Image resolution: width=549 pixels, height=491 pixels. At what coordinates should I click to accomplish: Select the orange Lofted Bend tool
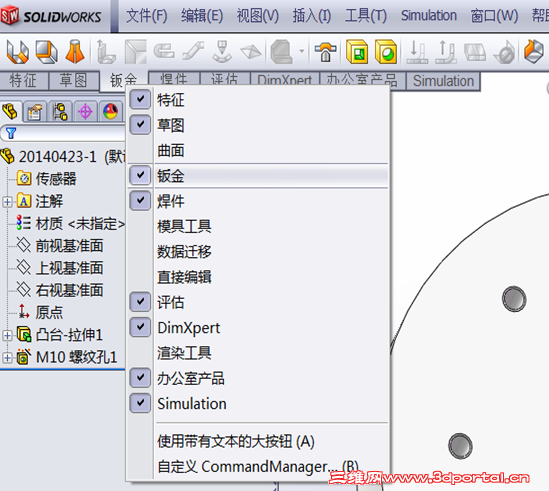75,51
